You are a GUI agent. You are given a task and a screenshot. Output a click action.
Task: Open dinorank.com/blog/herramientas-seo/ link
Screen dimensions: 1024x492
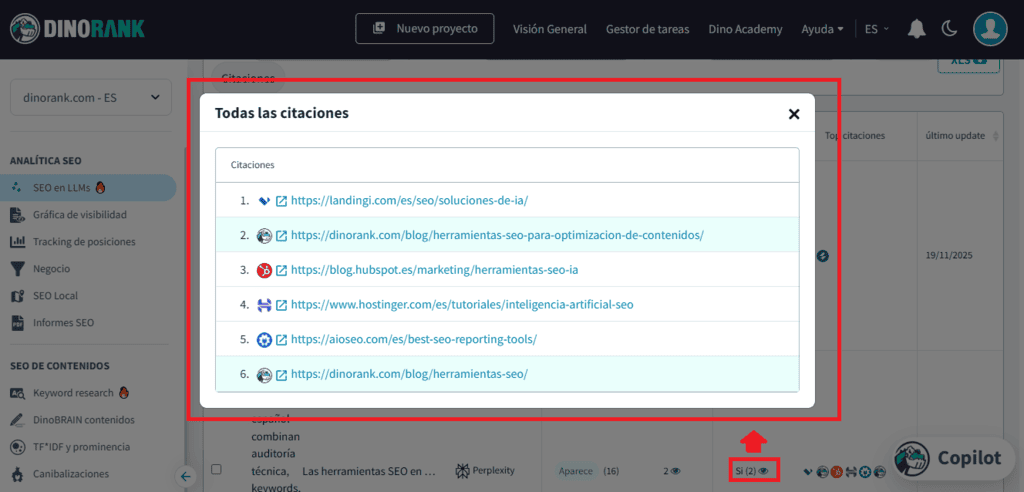409,374
